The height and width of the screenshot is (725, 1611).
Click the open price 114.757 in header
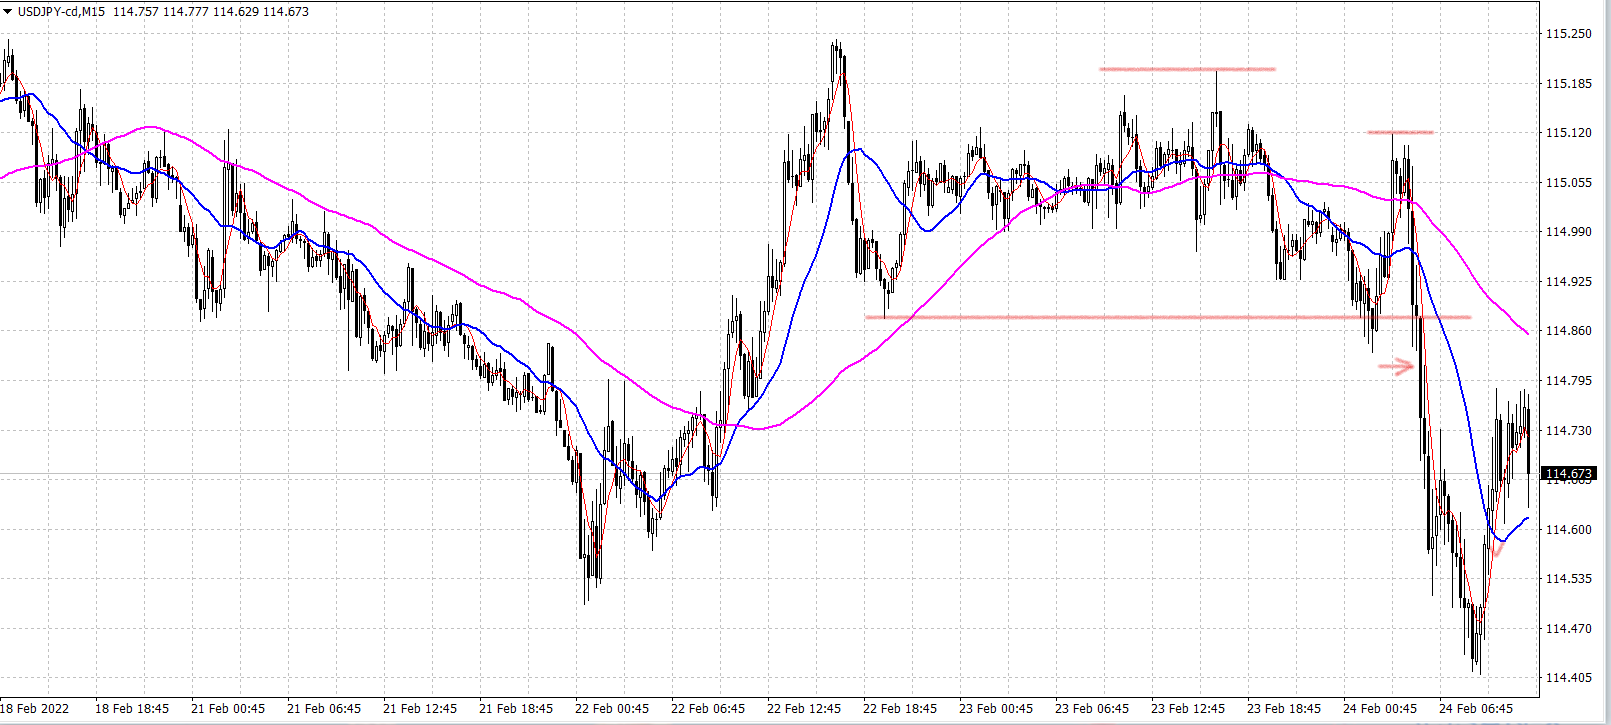click(135, 12)
